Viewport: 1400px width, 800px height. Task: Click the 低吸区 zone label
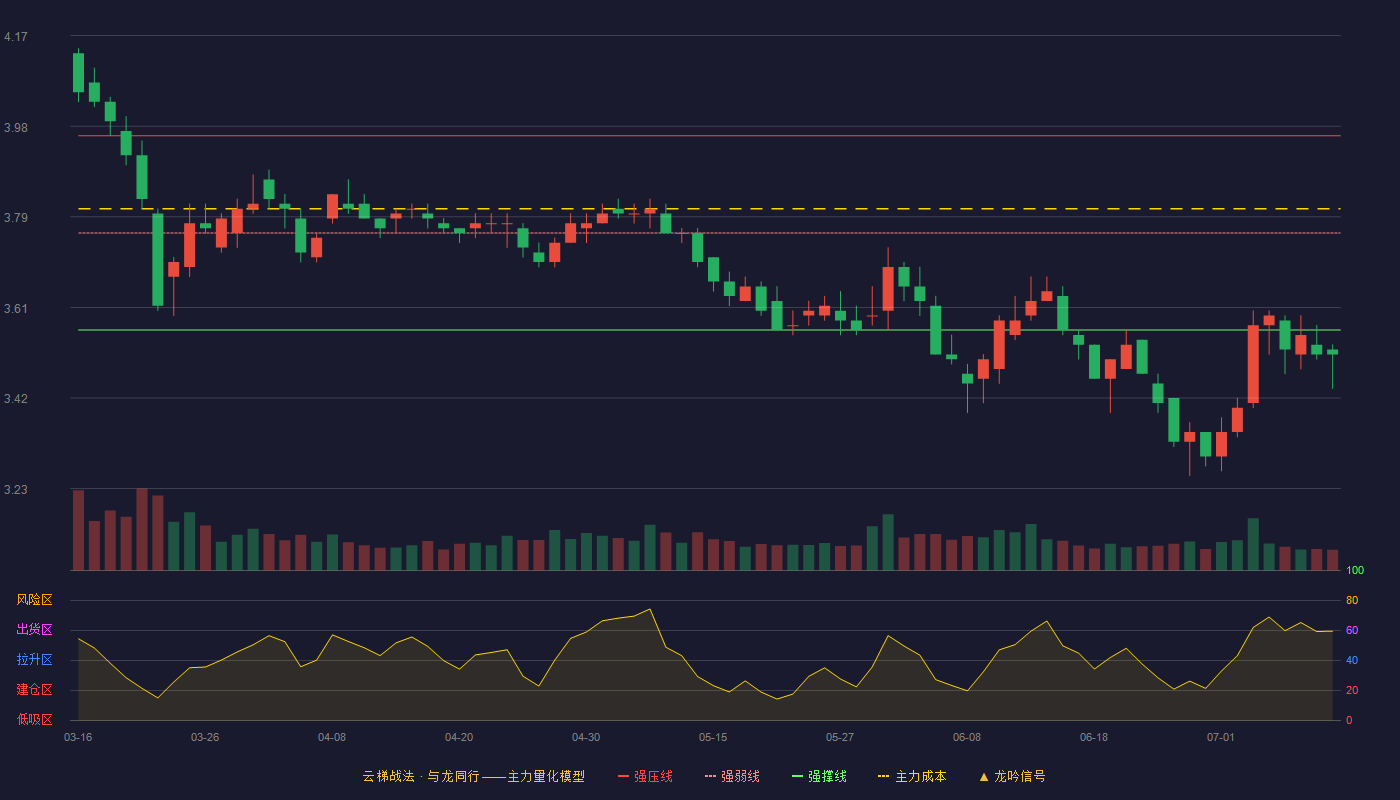tap(34, 720)
